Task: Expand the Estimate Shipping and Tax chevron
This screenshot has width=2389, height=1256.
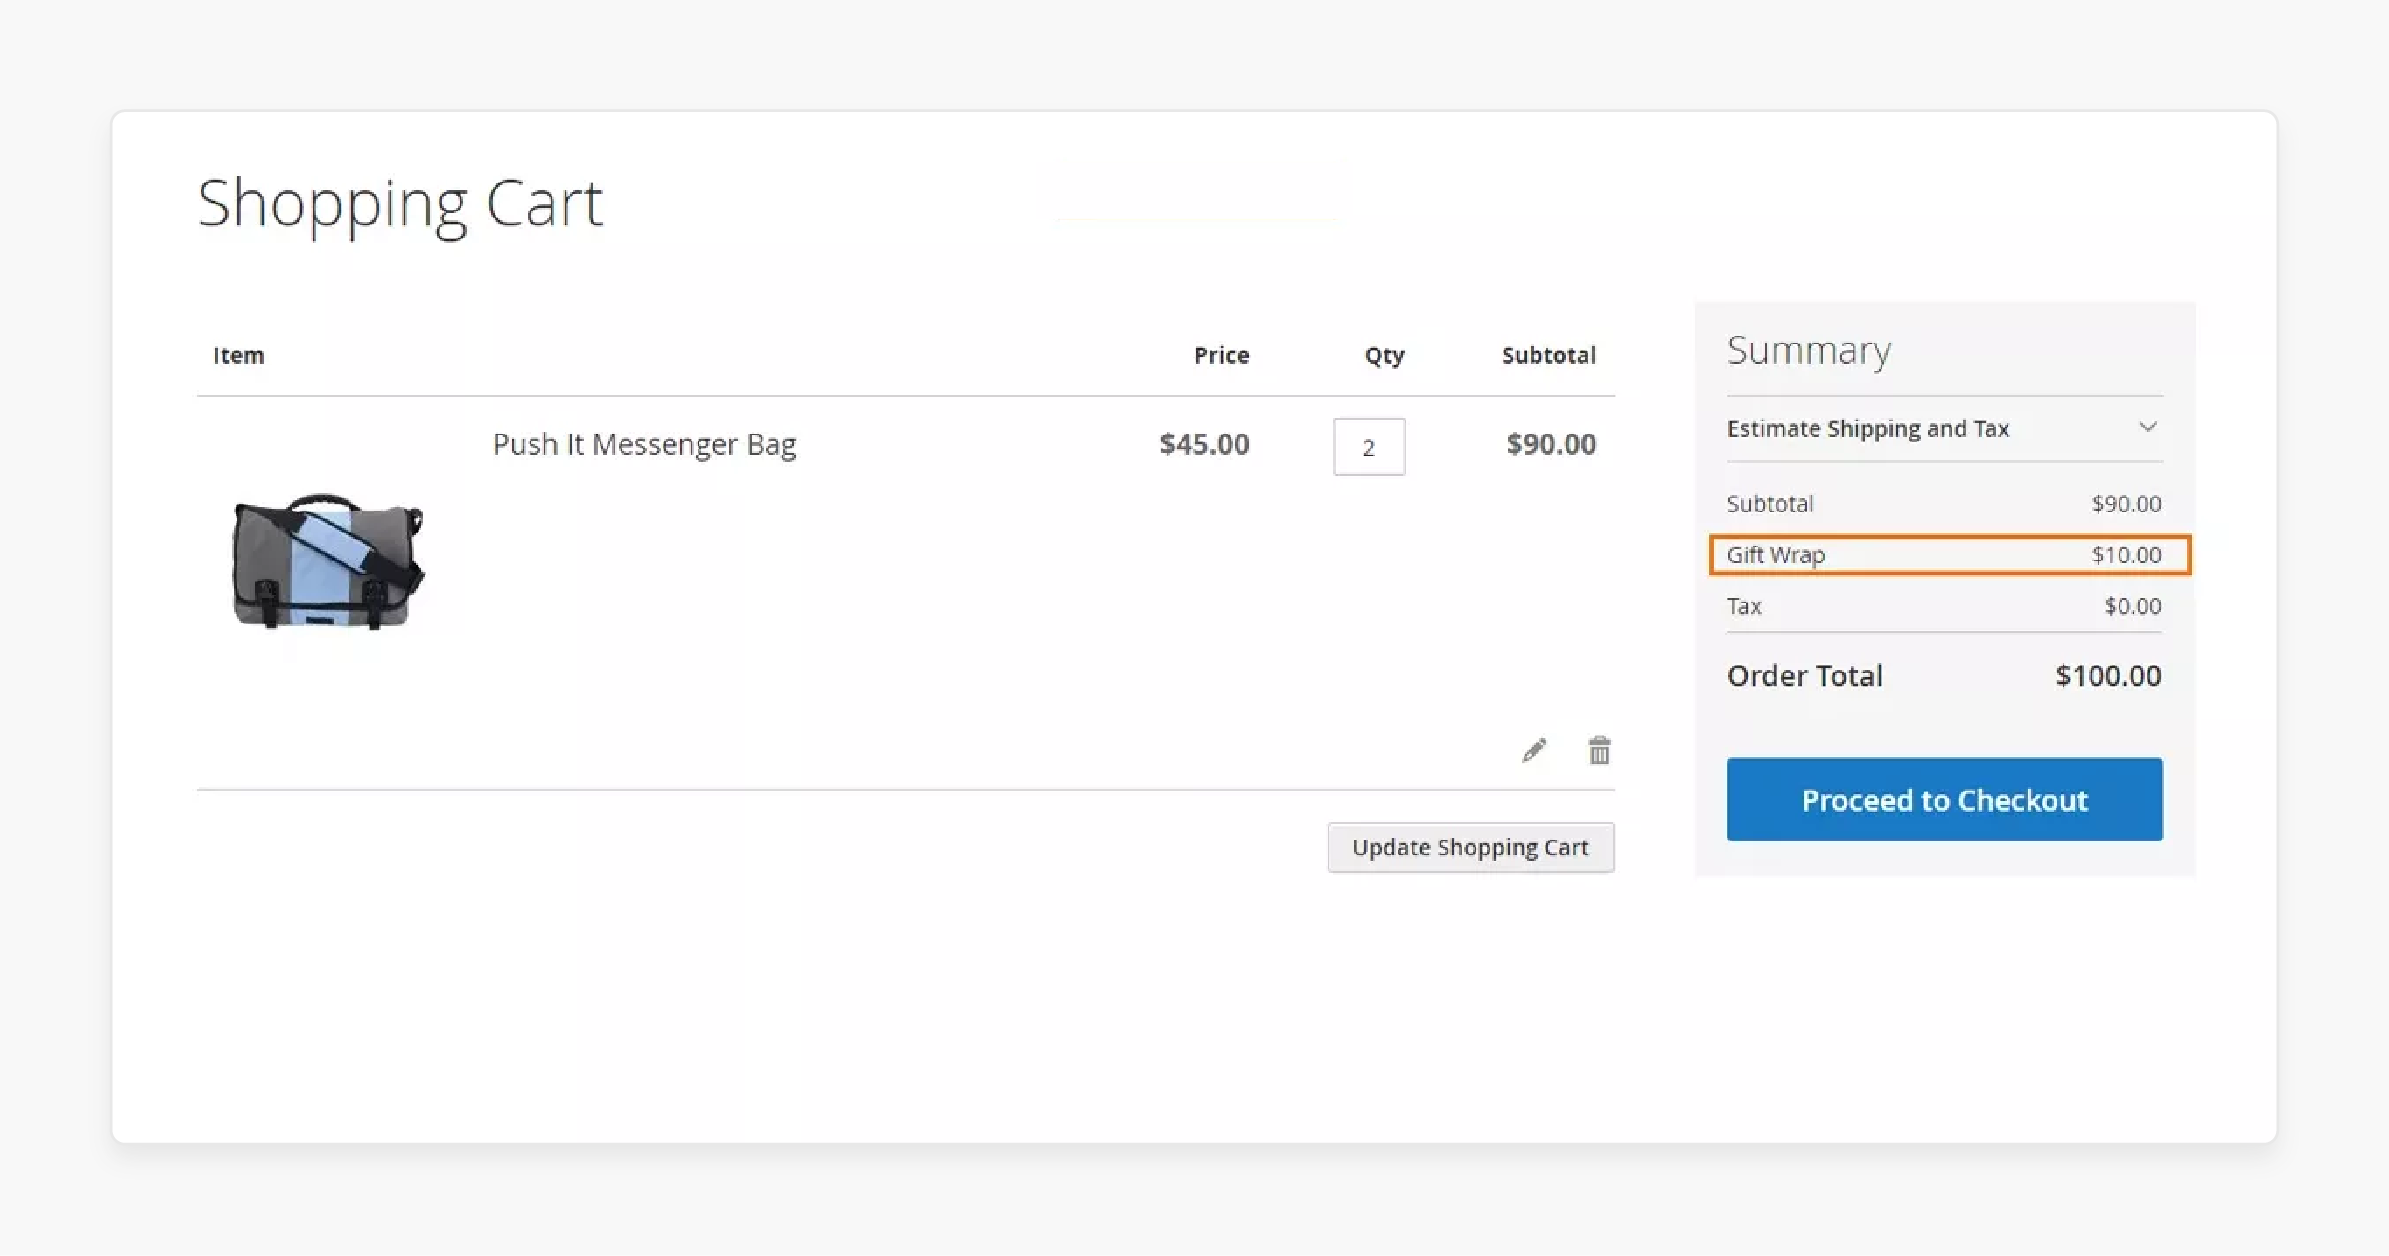Action: 2147,428
